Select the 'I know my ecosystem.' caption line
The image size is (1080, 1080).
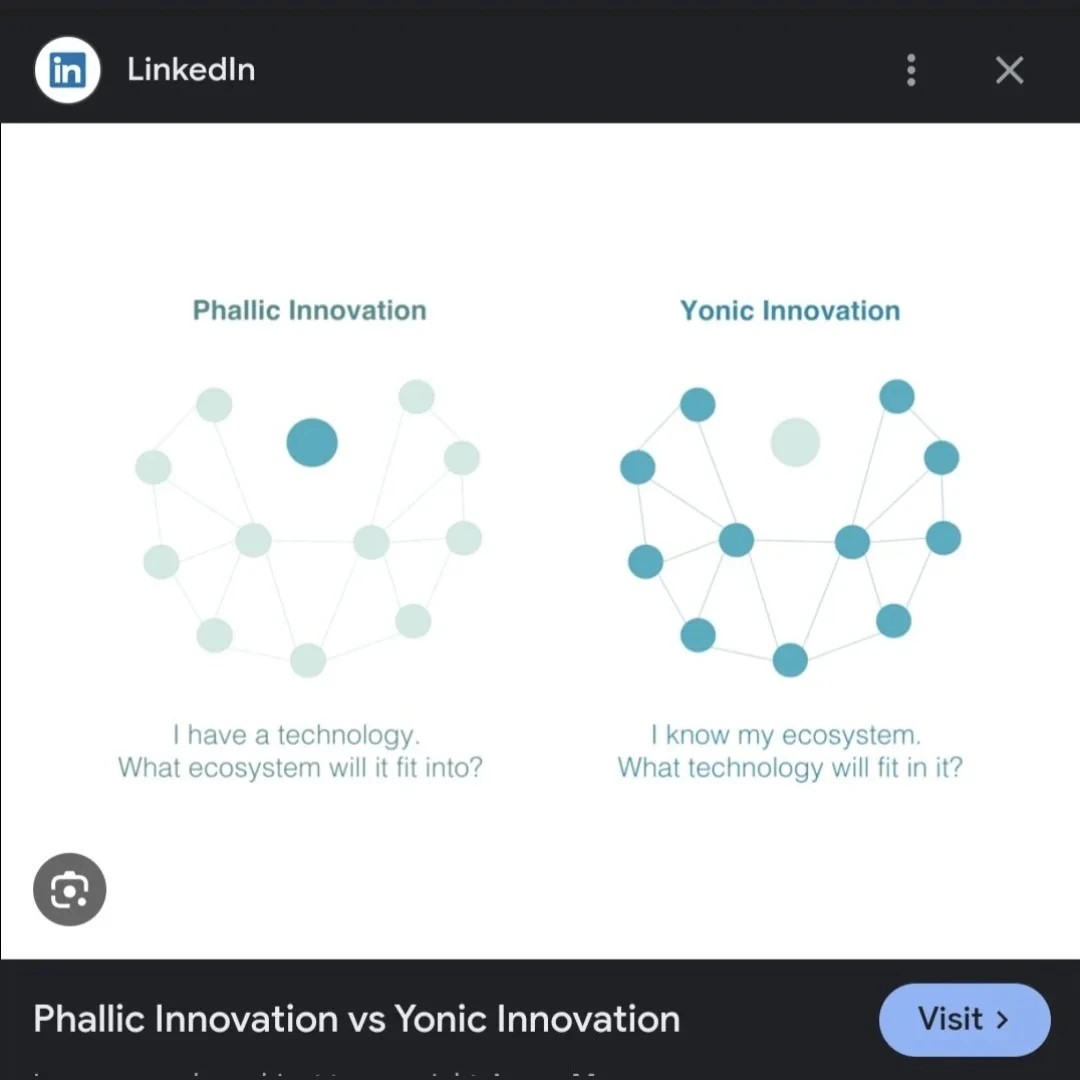(785, 735)
